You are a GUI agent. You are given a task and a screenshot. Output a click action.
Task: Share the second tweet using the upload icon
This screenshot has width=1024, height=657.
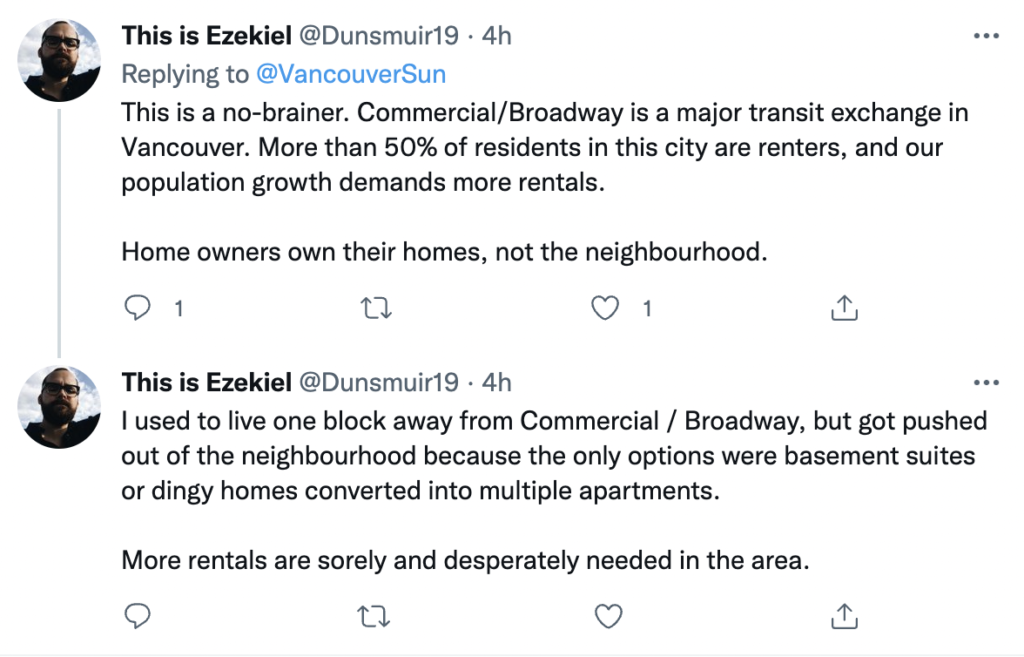[844, 616]
